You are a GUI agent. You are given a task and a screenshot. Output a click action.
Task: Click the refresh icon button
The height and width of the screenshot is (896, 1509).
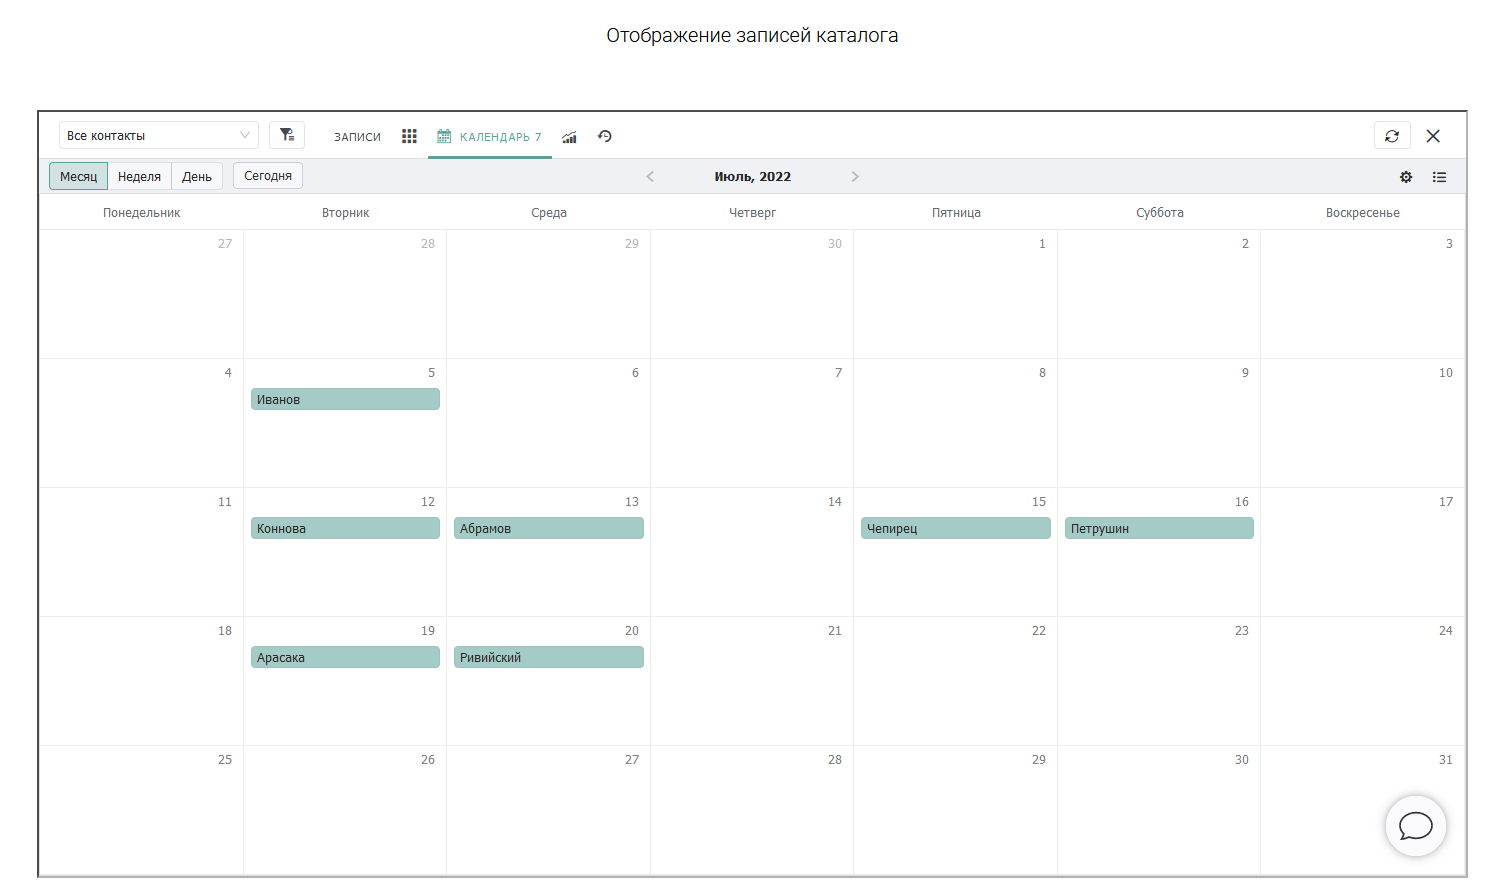[1392, 136]
